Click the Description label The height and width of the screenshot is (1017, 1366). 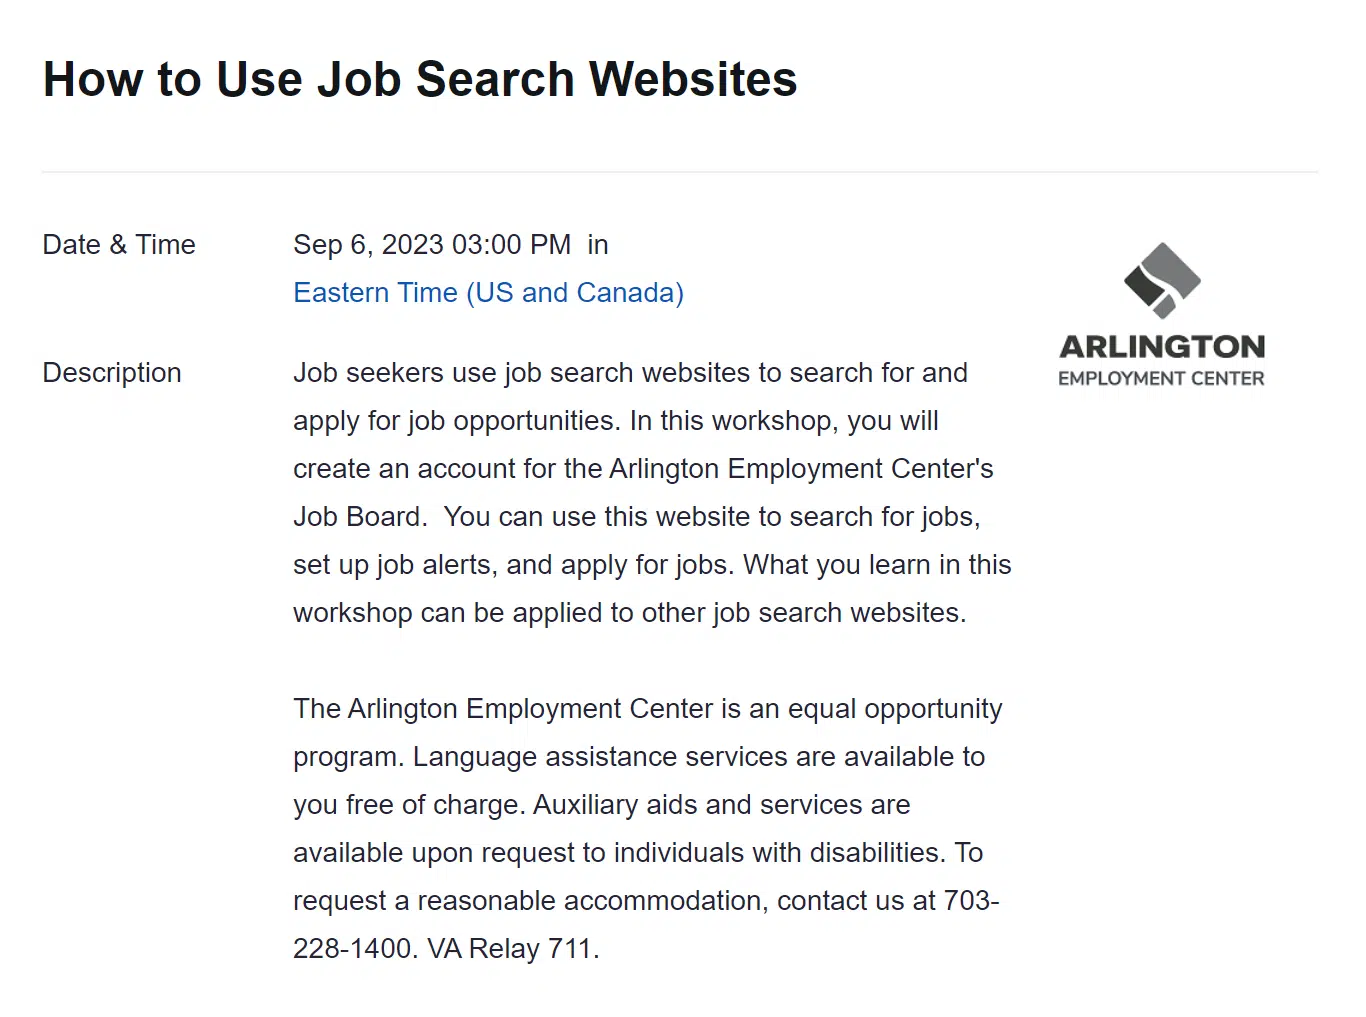point(112,373)
